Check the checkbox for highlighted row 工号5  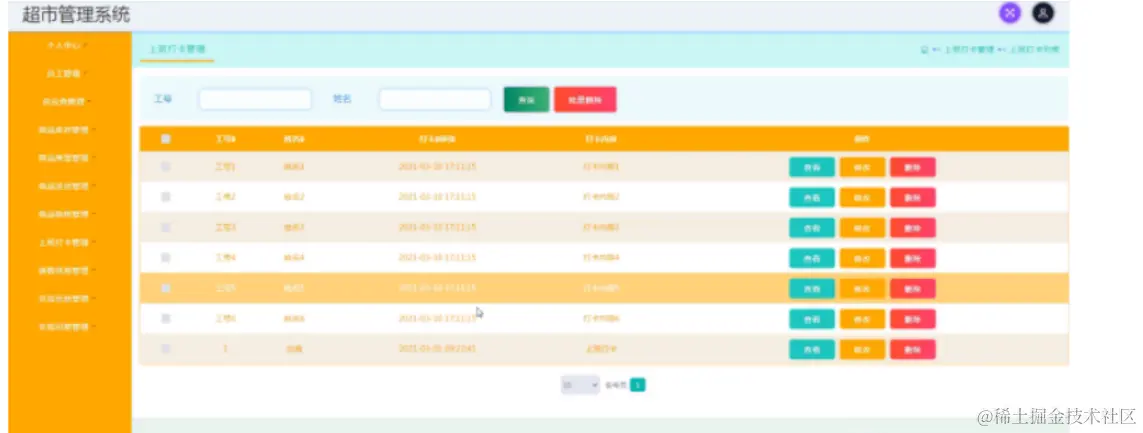pyautogui.click(x=165, y=288)
